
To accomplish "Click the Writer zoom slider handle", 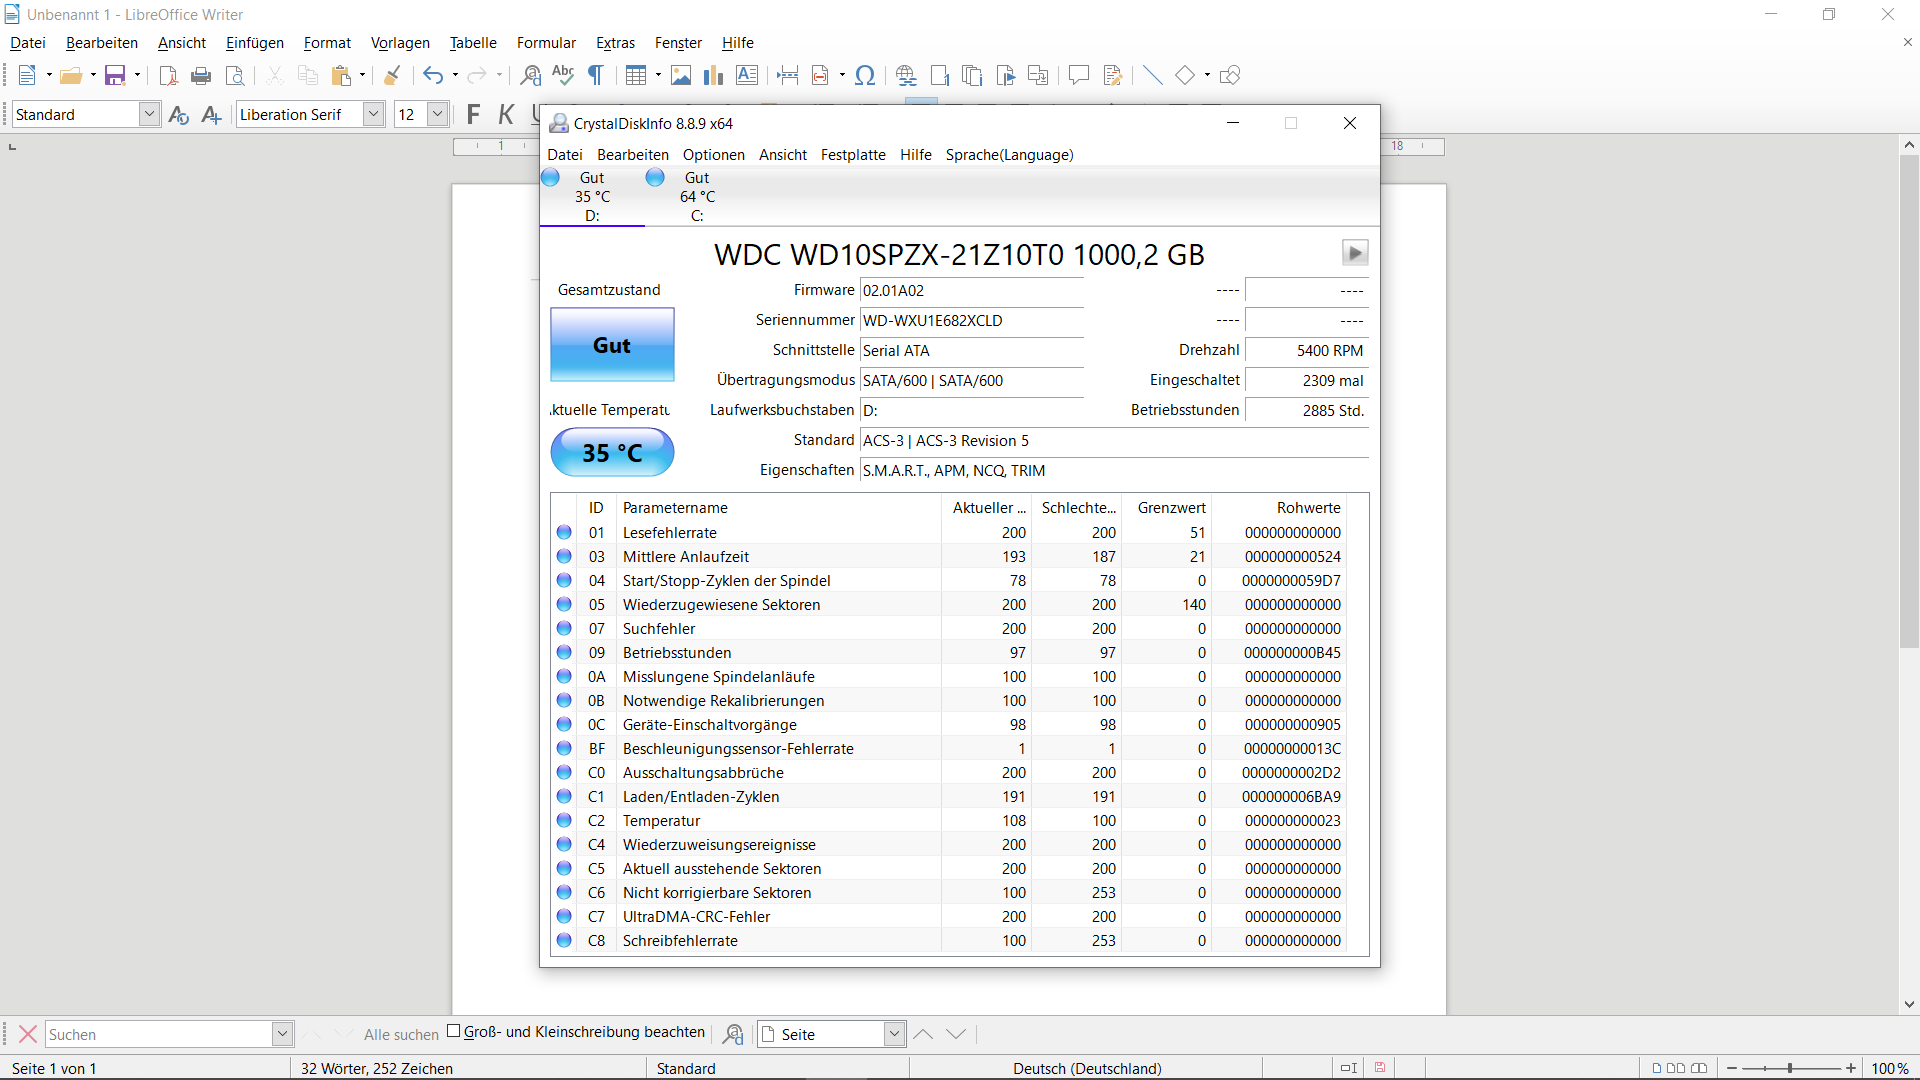I will click(1790, 1068).
